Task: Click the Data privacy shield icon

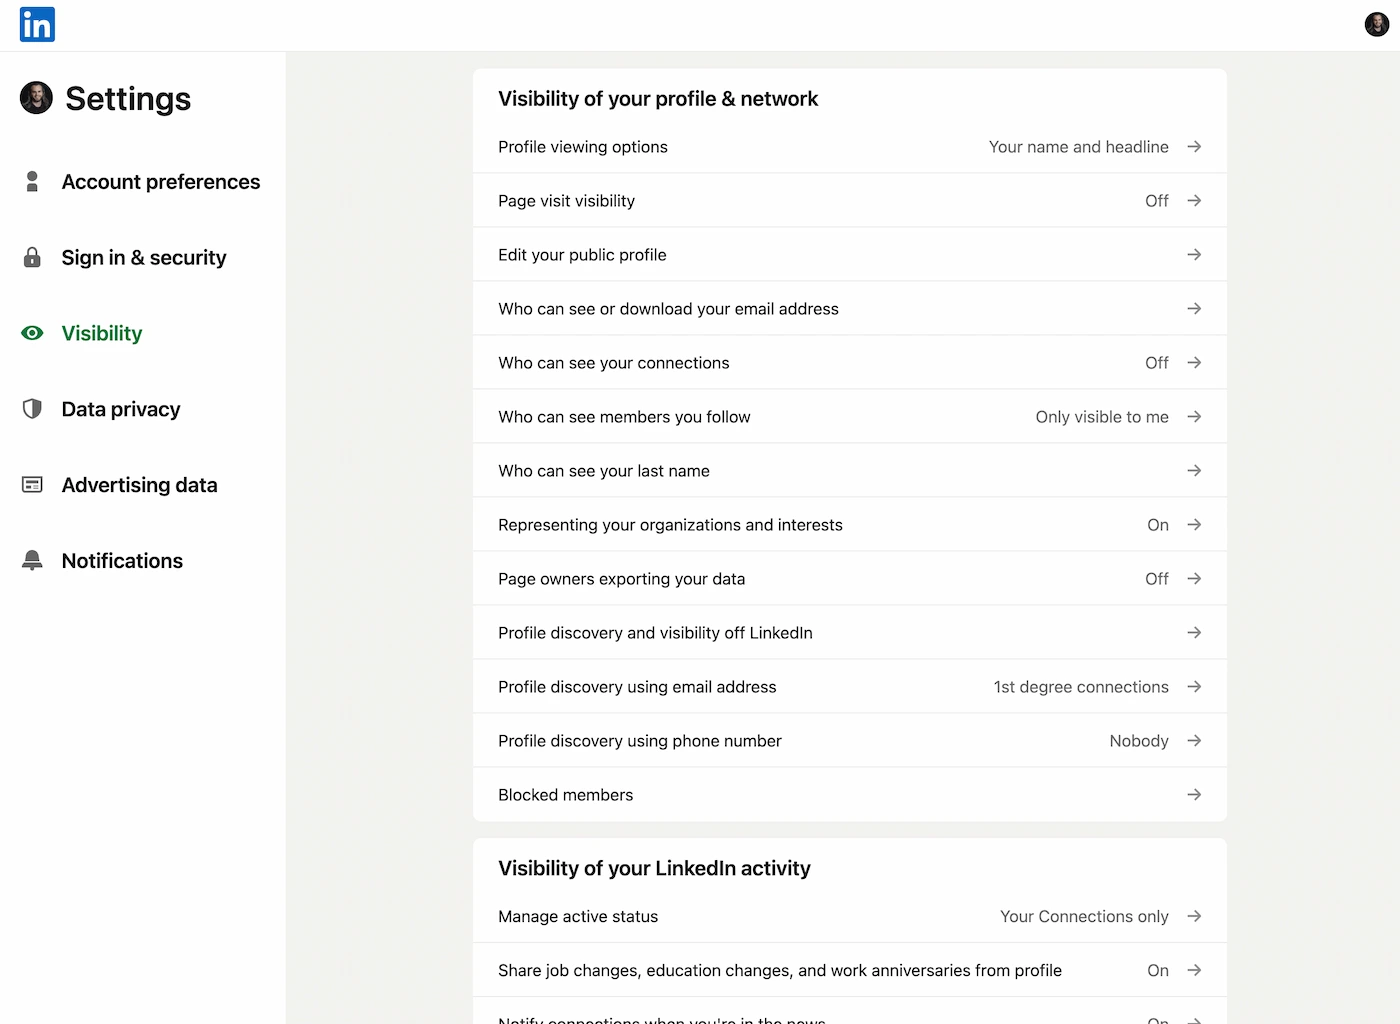Action: tap(32, 409)
